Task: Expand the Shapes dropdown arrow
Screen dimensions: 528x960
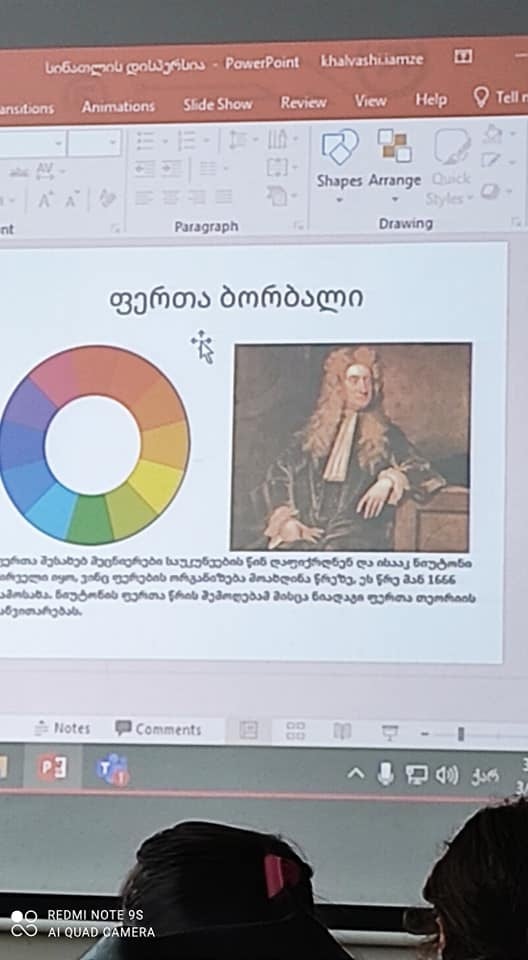Action: click(339, 199)
